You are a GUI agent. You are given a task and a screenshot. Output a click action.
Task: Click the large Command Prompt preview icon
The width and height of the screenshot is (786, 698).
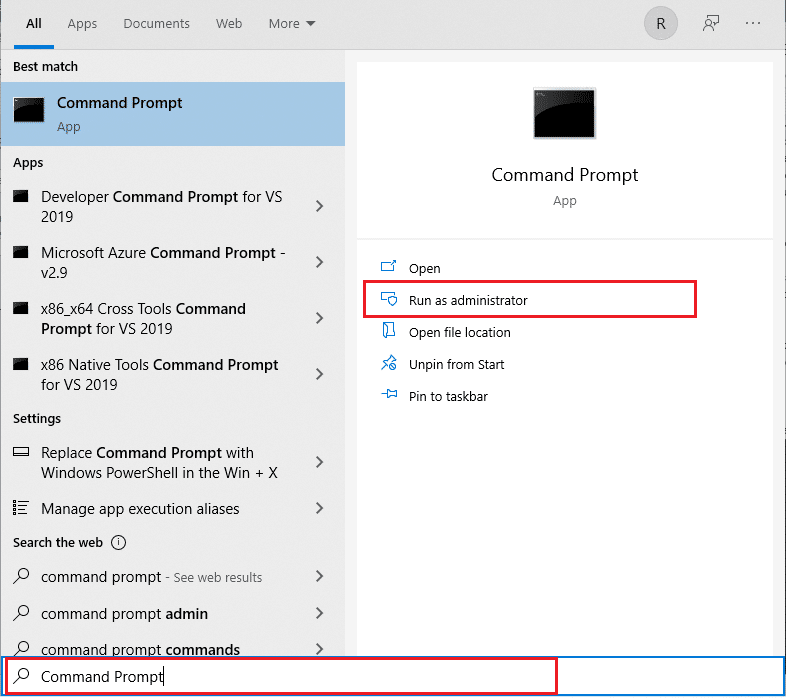click(564, 114)
